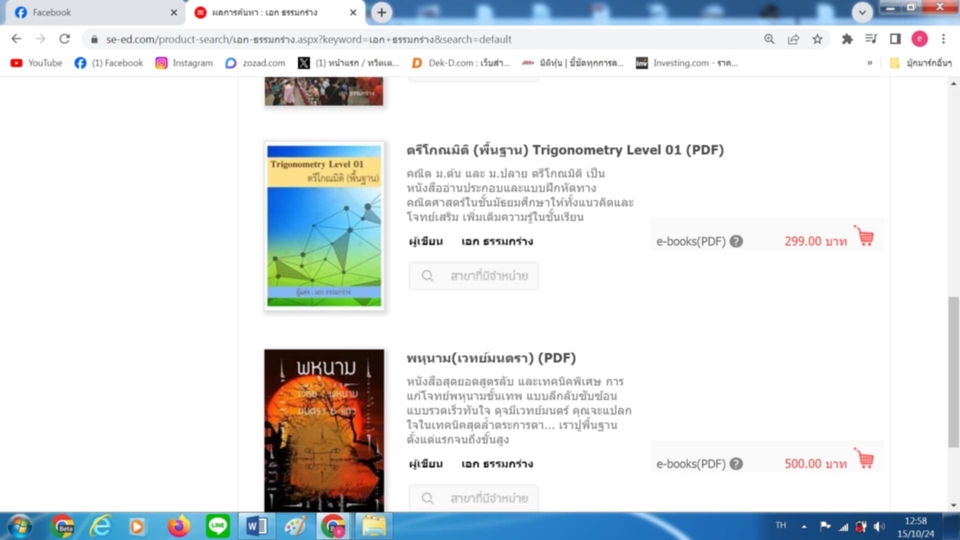Expand hidden bookmarks with chevron
The height and width of the screenshot is (540, 960).
(869, 63)
